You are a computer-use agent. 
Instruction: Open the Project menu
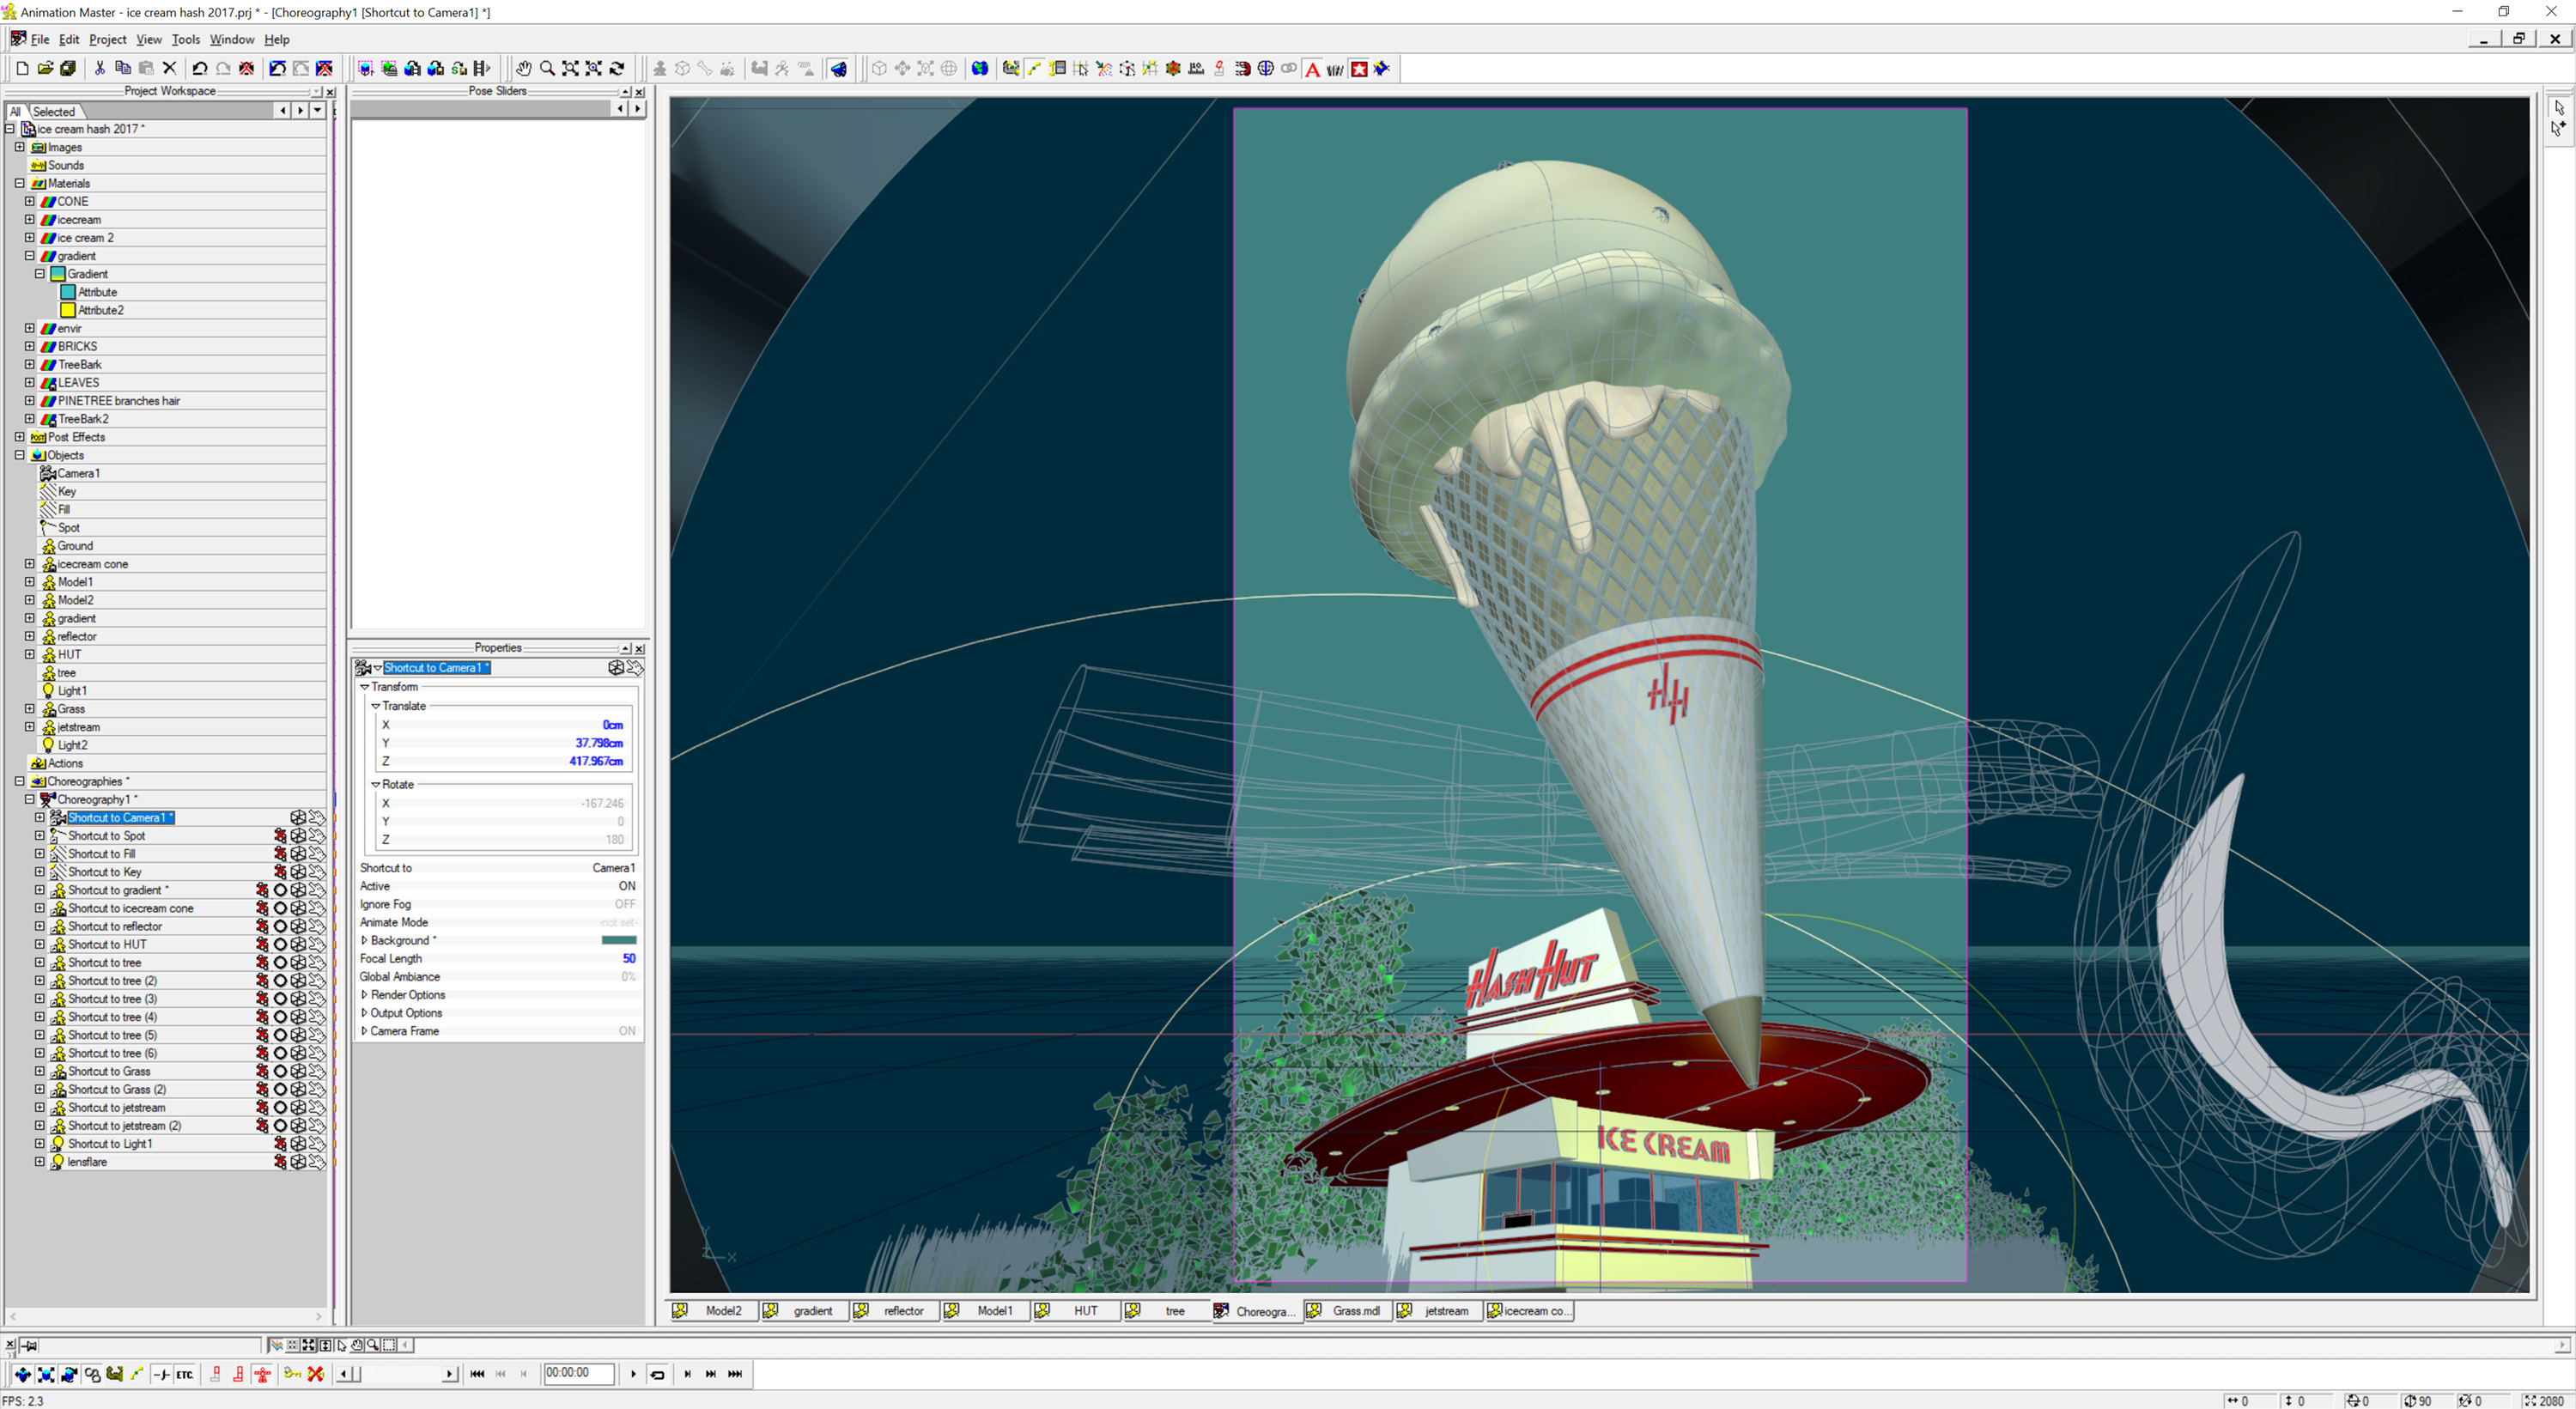pyautogui.click(x=107, y=39)
